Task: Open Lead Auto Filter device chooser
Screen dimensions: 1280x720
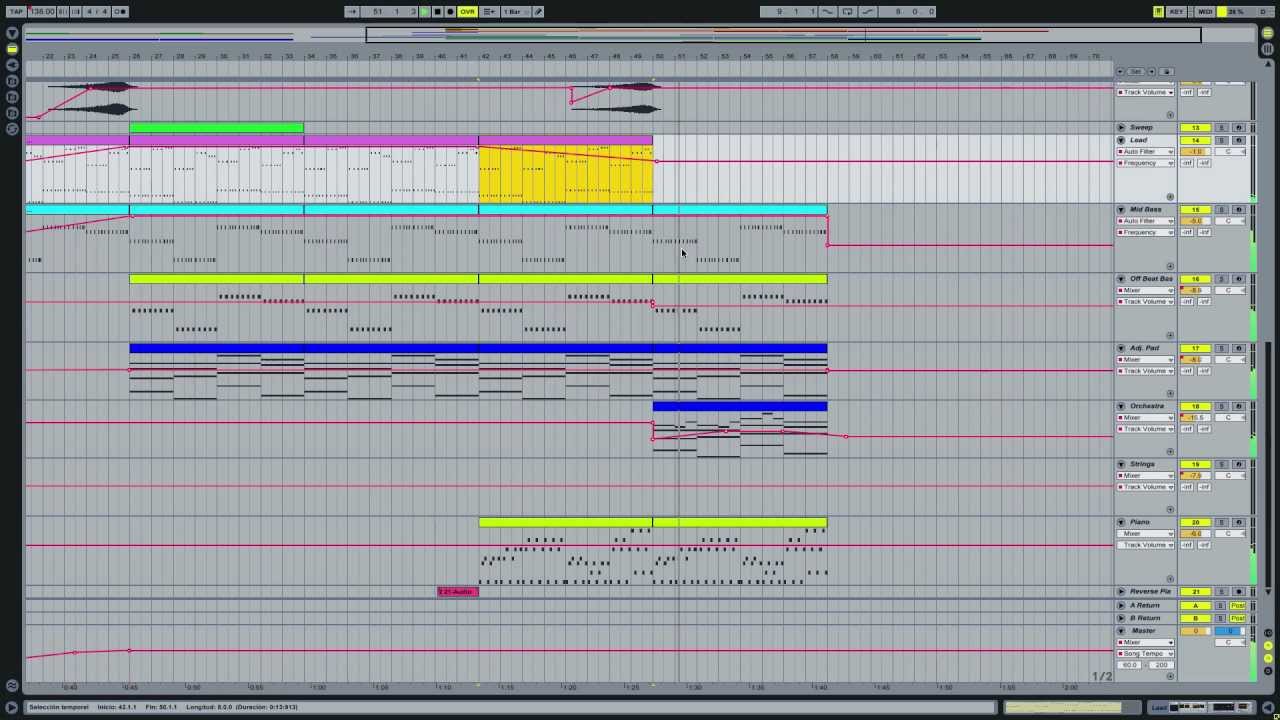Action: pyautogui.click(x=1146, y=151)
